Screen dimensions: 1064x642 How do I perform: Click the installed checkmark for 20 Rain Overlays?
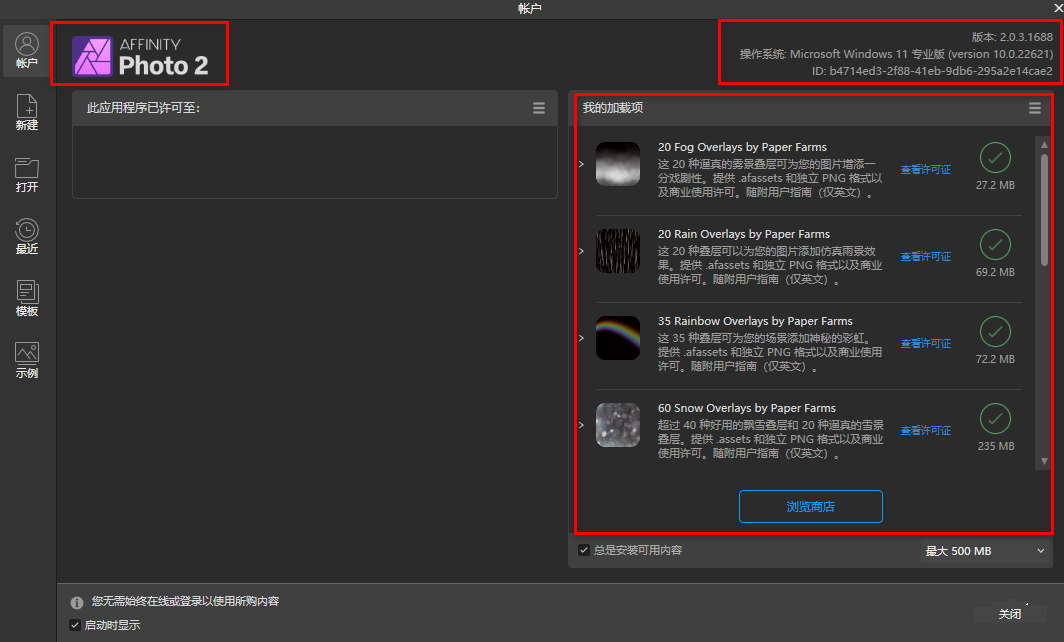coord(995,244)
